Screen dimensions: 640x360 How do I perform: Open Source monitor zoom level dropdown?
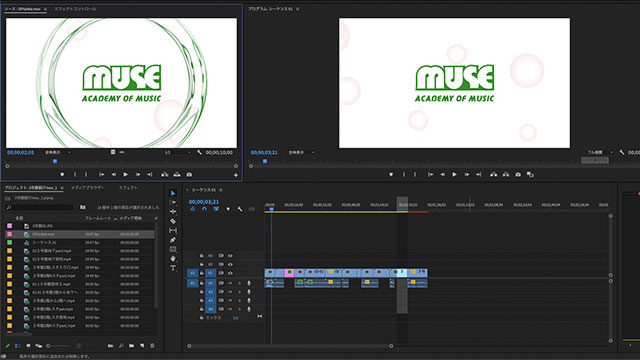click(58, 153)
